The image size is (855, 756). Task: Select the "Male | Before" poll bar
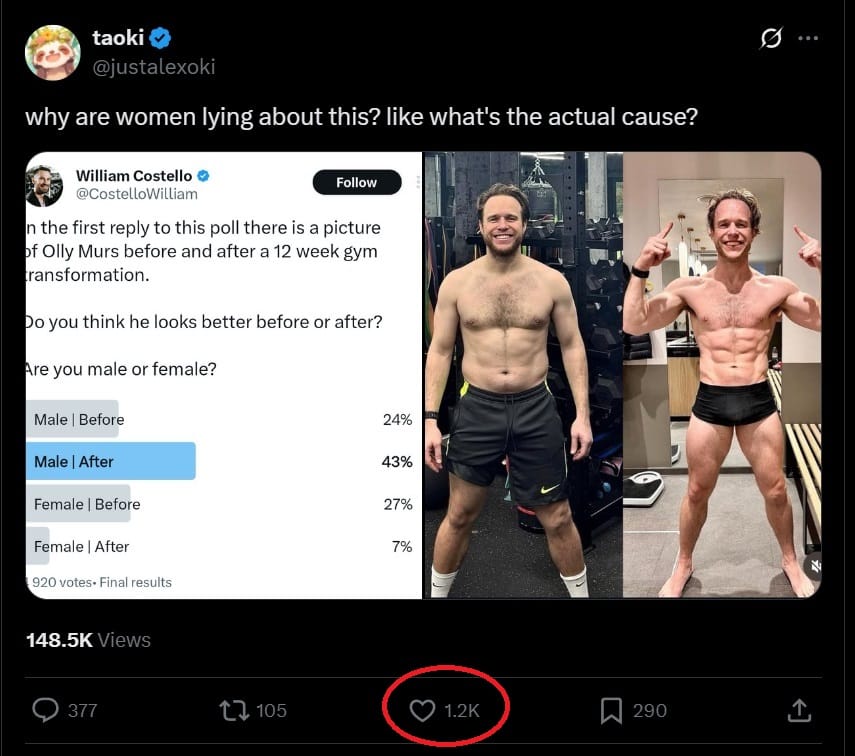pos(79,419)
